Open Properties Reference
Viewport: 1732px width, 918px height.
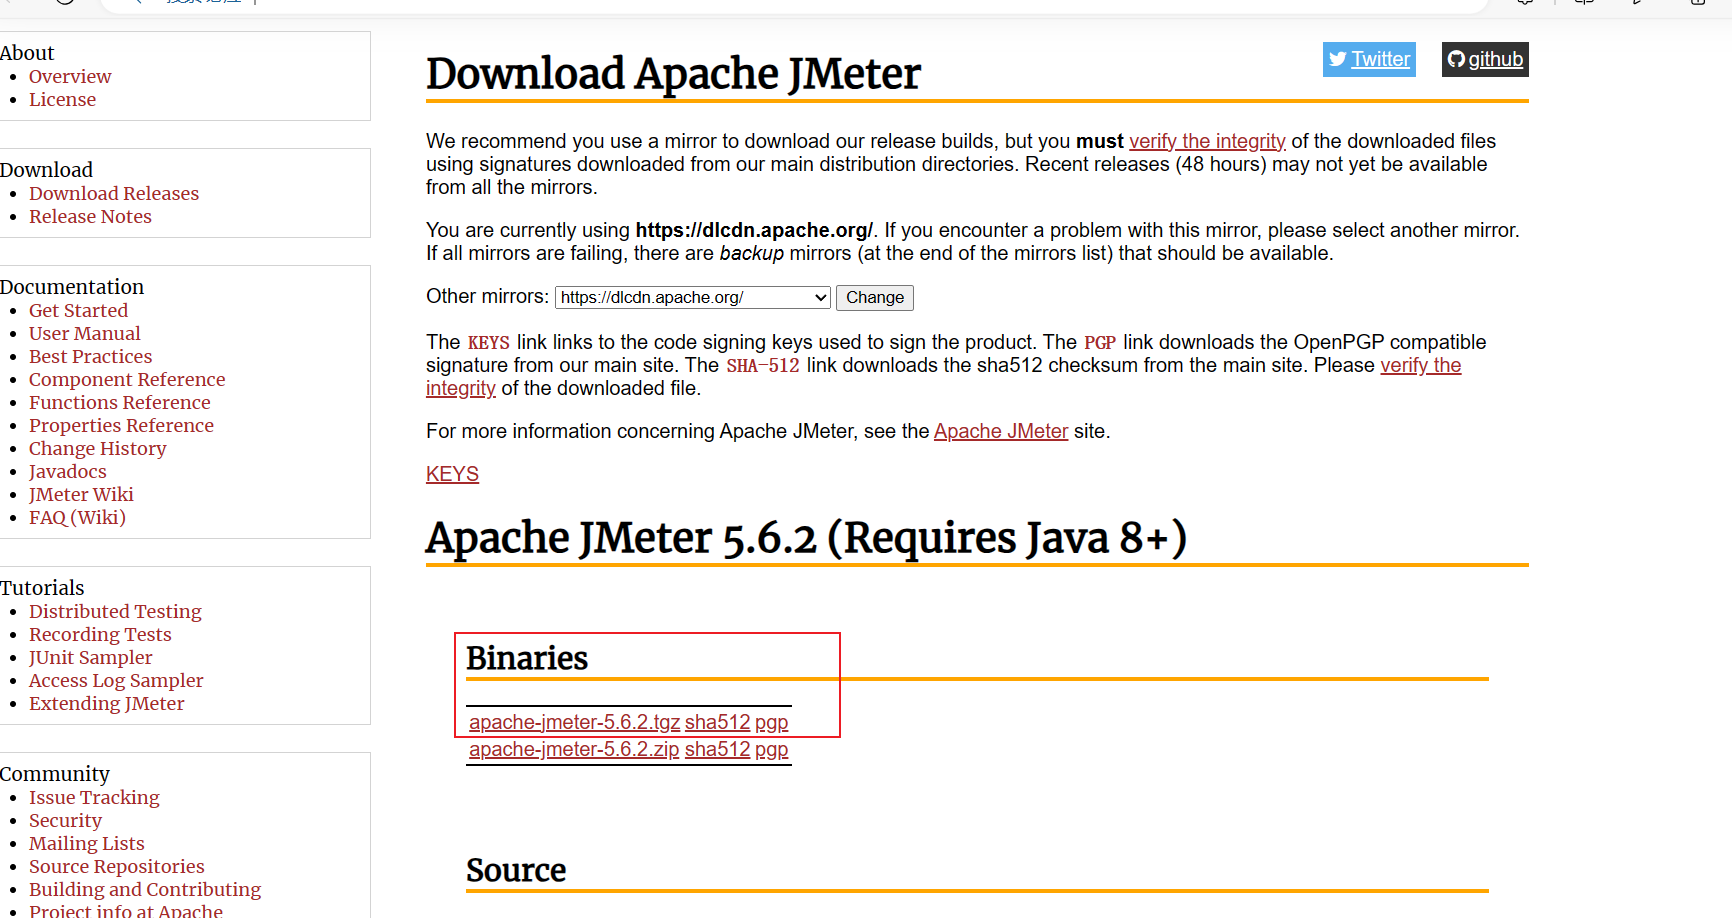coord(121,426)
